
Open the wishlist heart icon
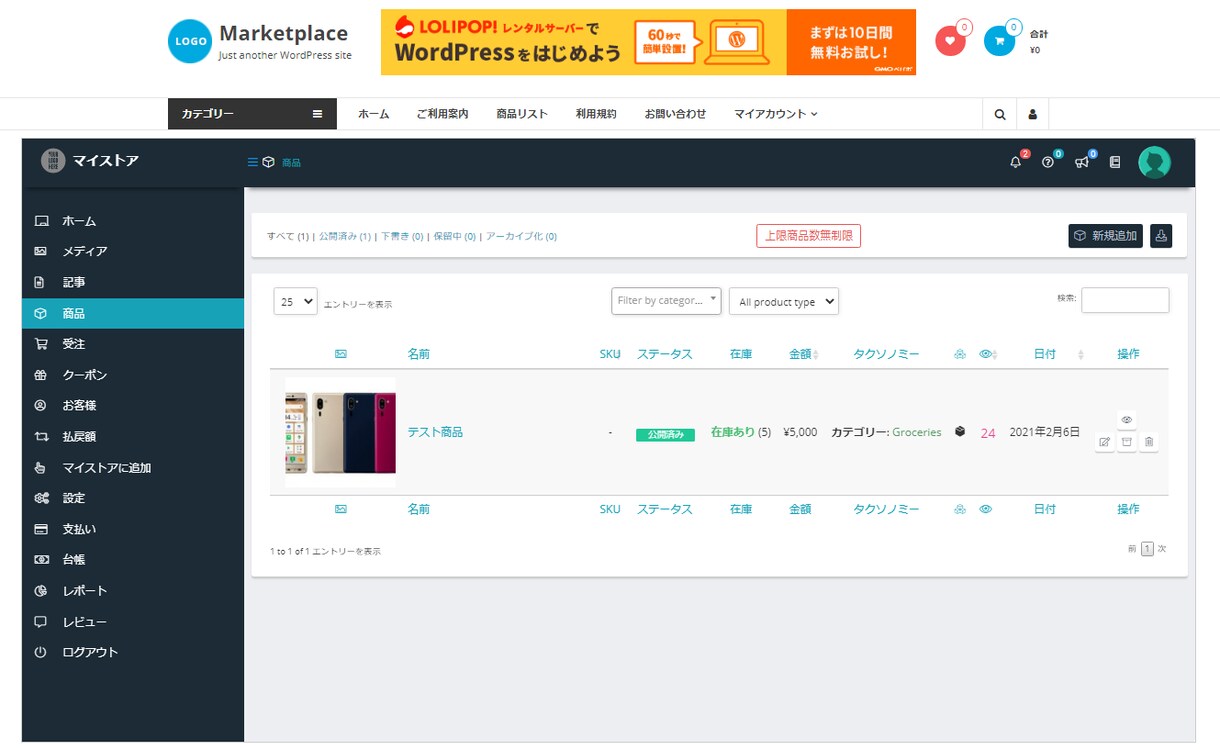[950, 41]
